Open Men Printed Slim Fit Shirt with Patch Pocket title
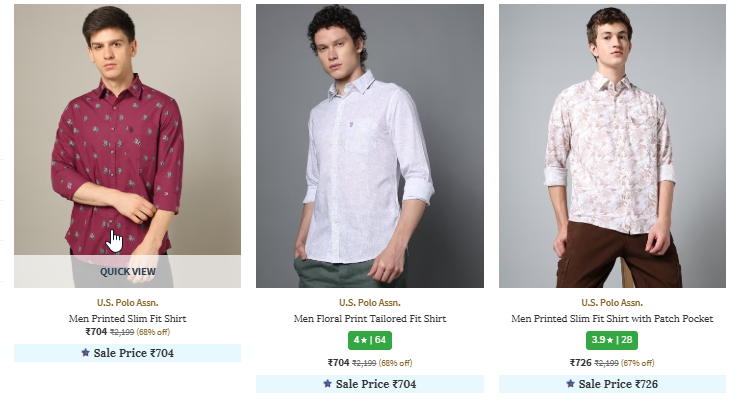 611,319
